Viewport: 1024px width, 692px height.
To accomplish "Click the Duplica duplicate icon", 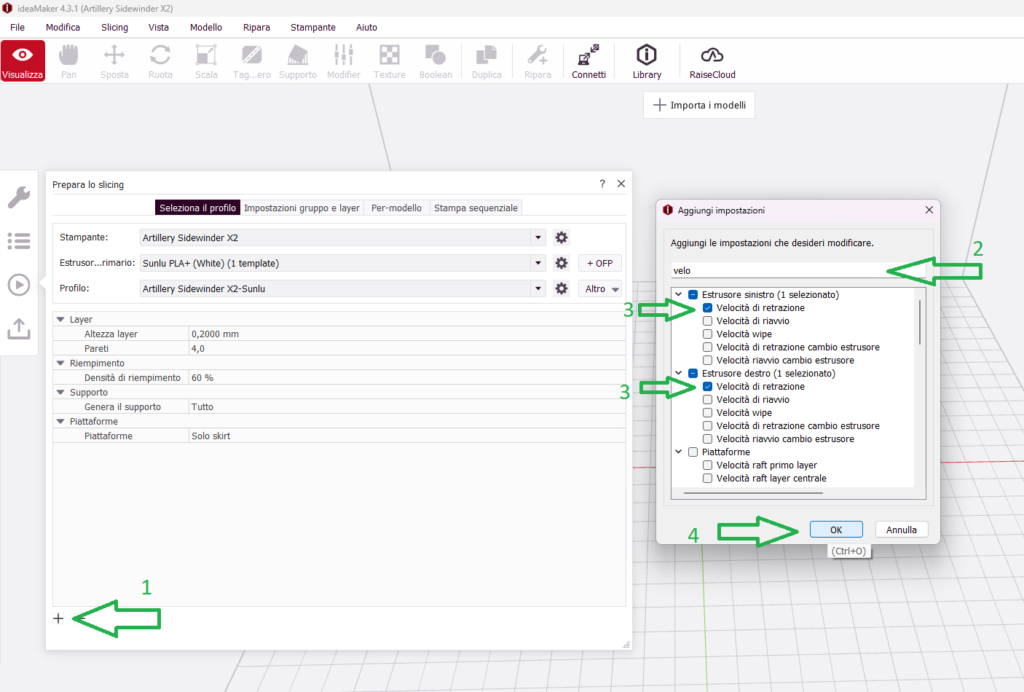I will click(x=487, y=61).
